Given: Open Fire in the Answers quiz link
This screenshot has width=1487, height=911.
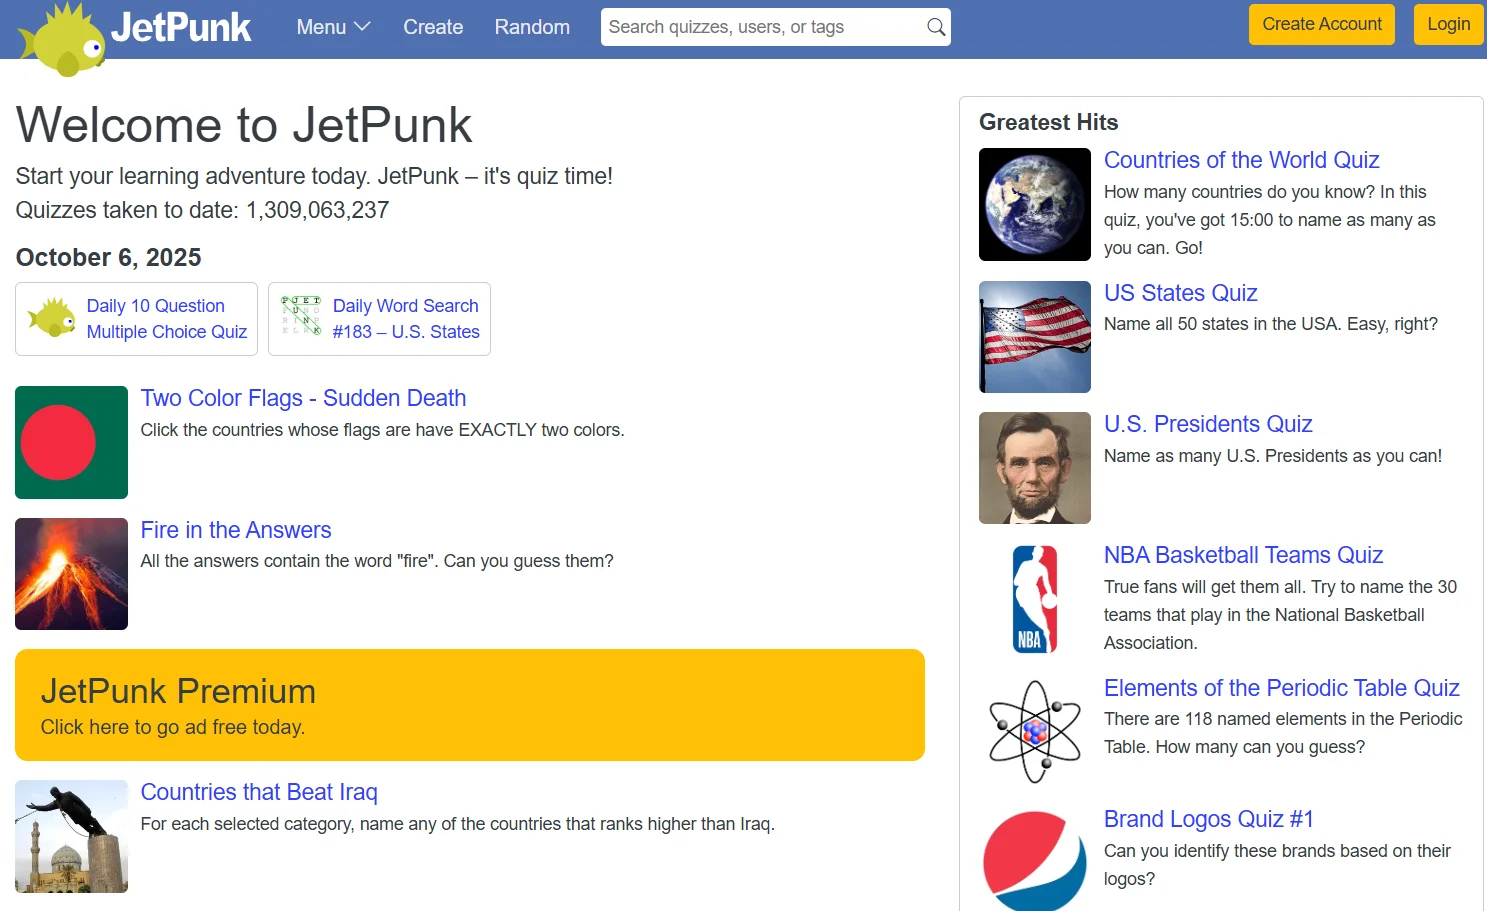Looking at the screenshot, I should click(x=236, y=530).
